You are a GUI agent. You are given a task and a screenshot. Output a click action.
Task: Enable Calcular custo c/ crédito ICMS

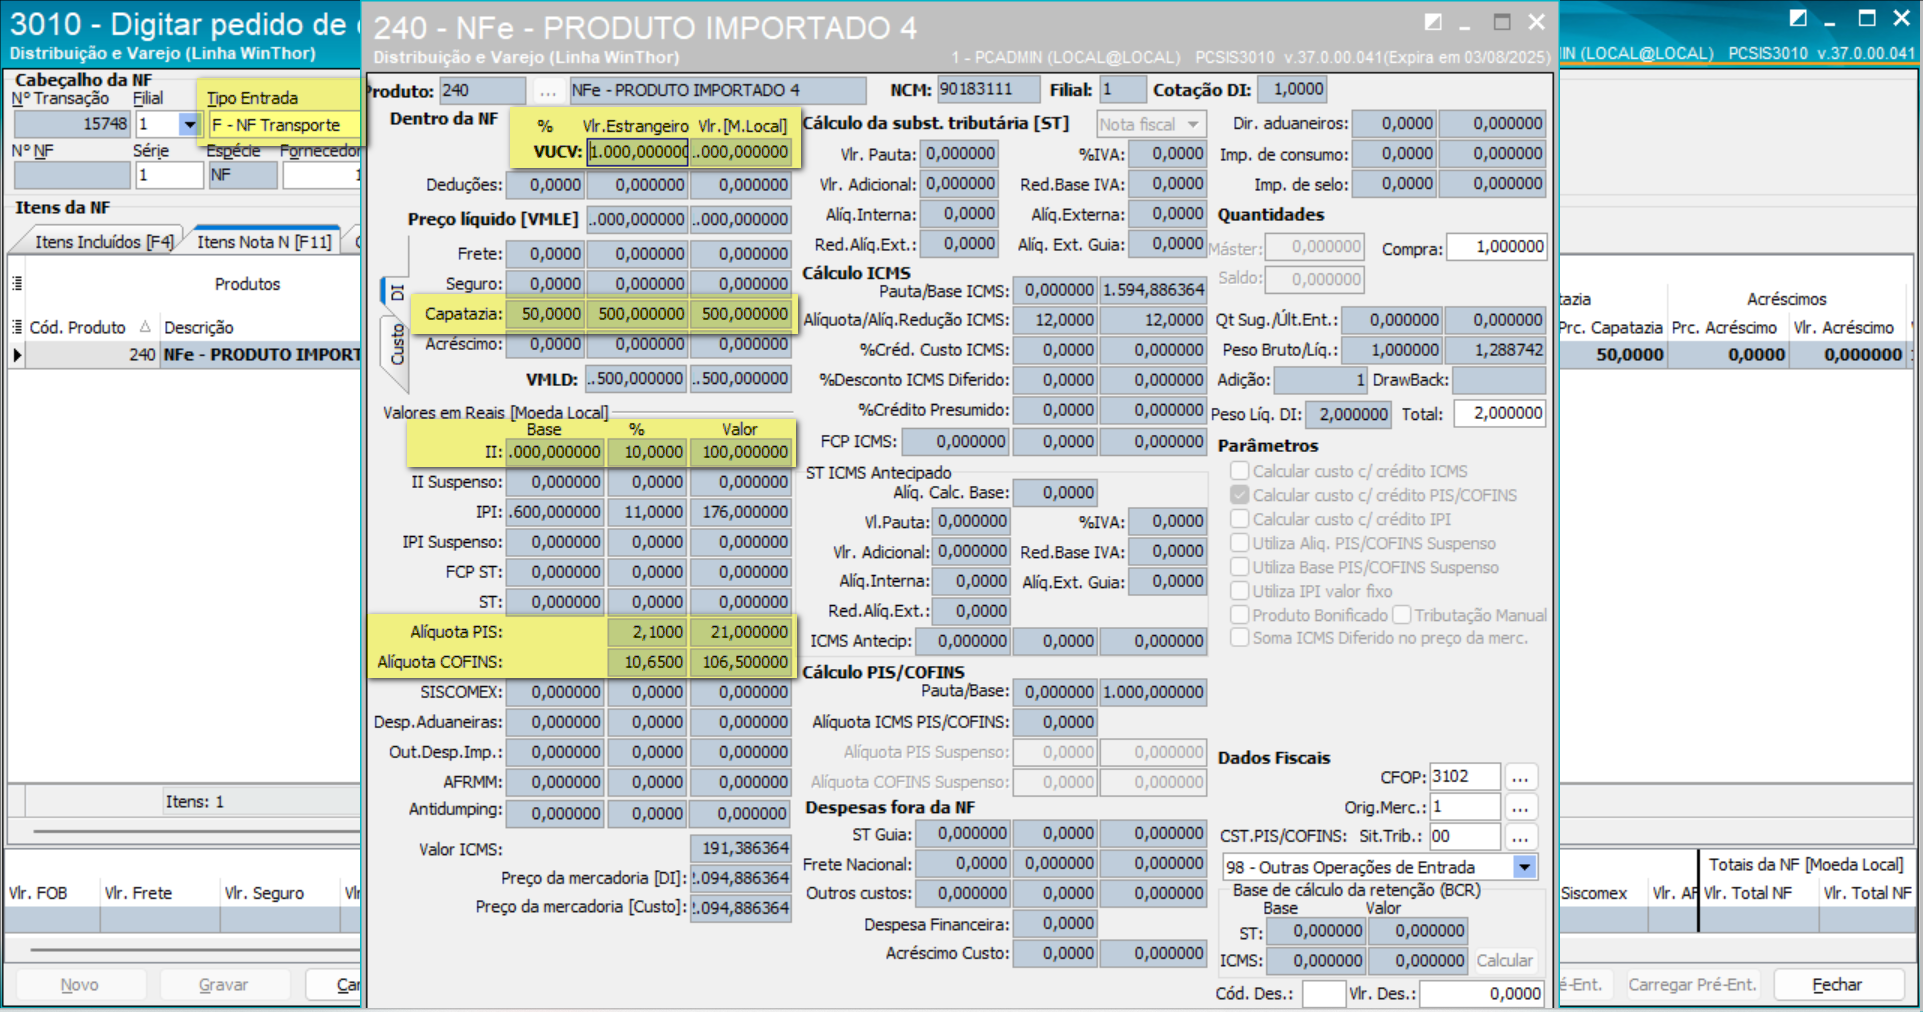[x=1240, y=471]
